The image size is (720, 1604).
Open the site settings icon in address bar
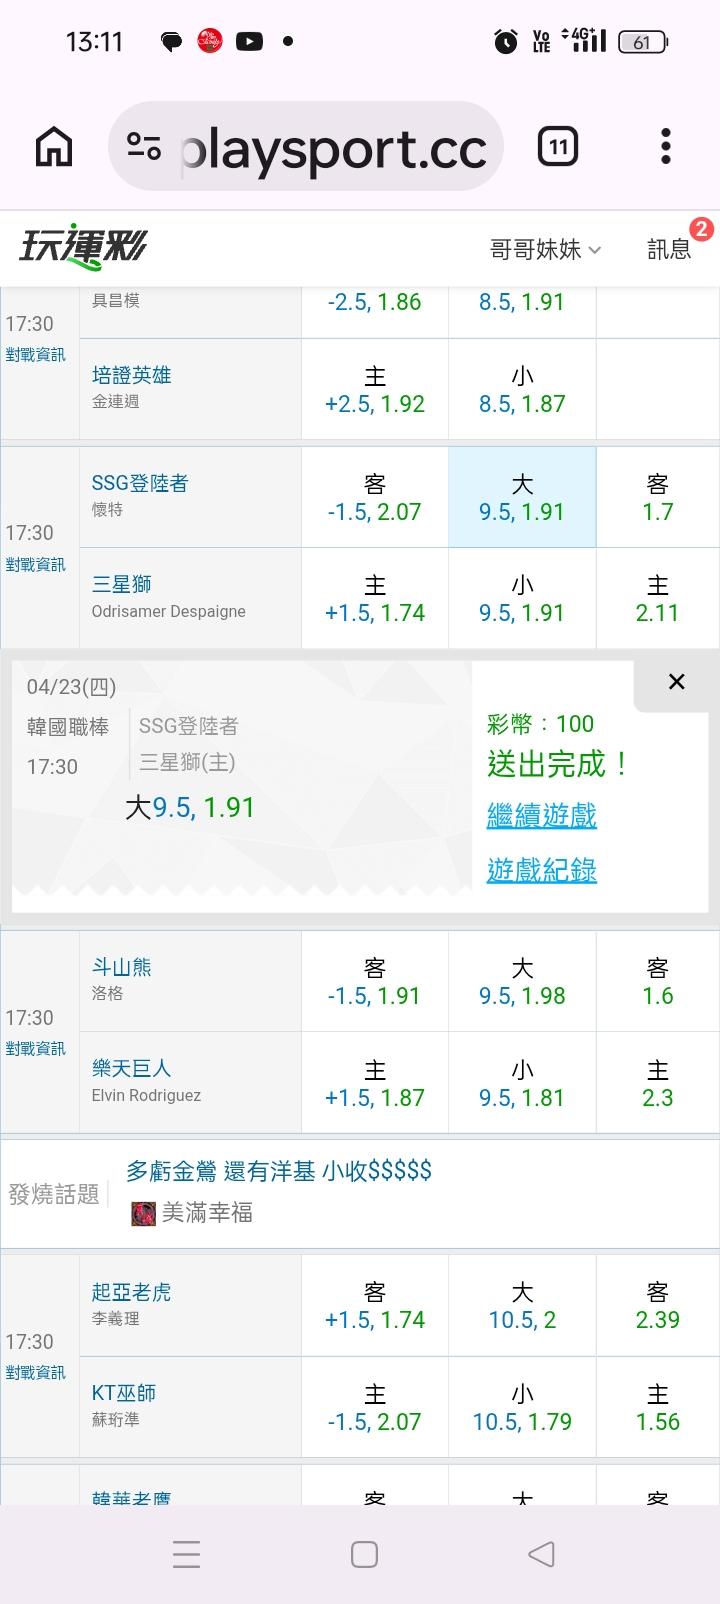(x=144, y=148)
